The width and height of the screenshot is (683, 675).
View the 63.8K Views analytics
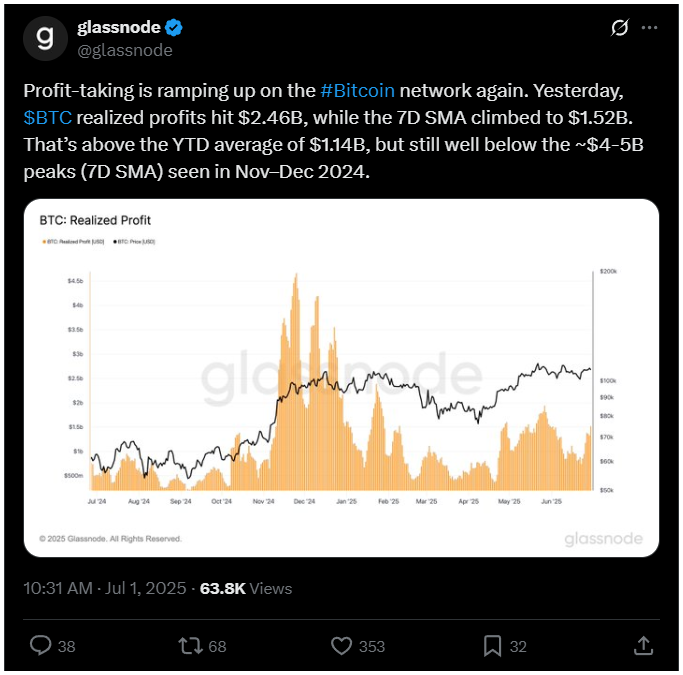tap(246, 588)
